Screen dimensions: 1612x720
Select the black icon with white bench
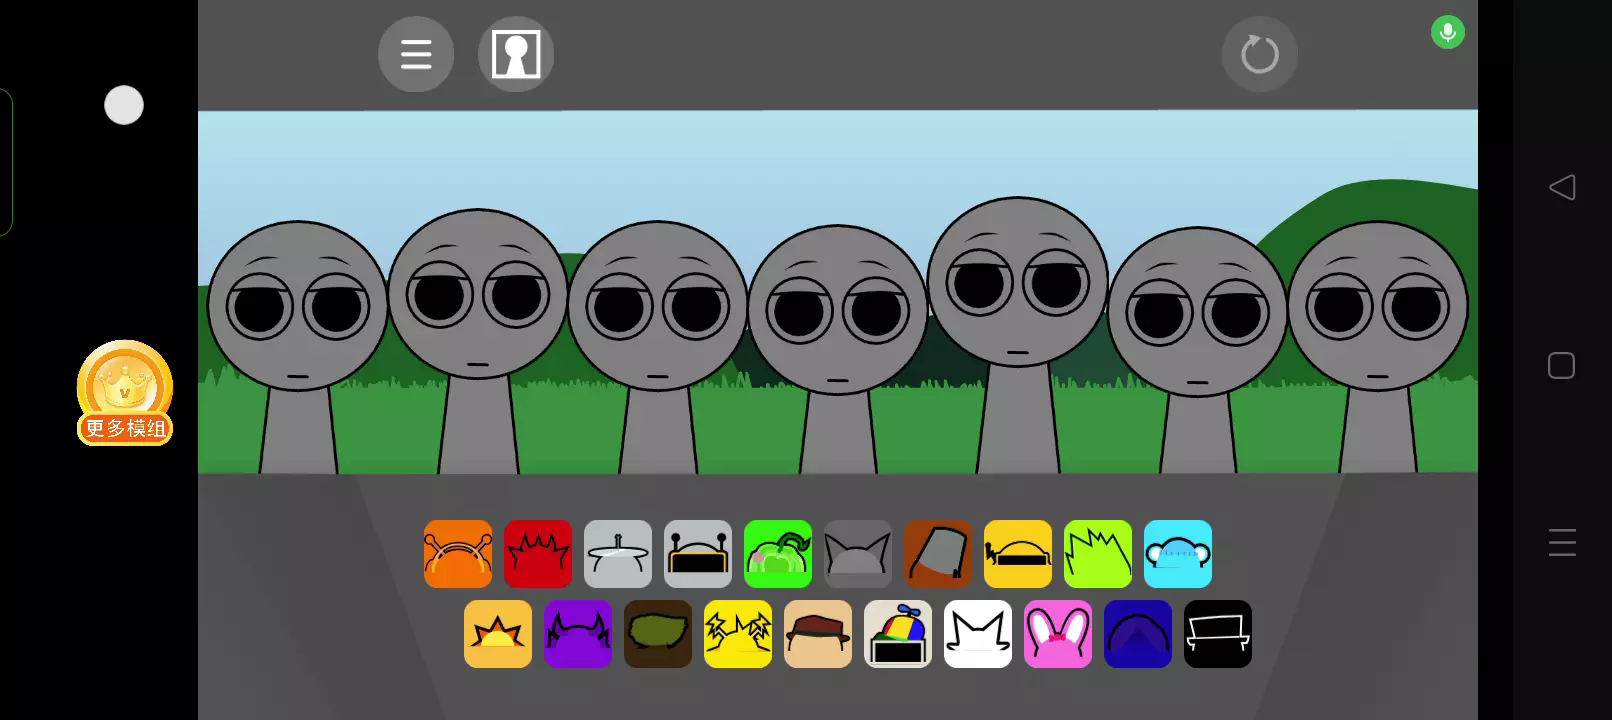coord(1218,634)
